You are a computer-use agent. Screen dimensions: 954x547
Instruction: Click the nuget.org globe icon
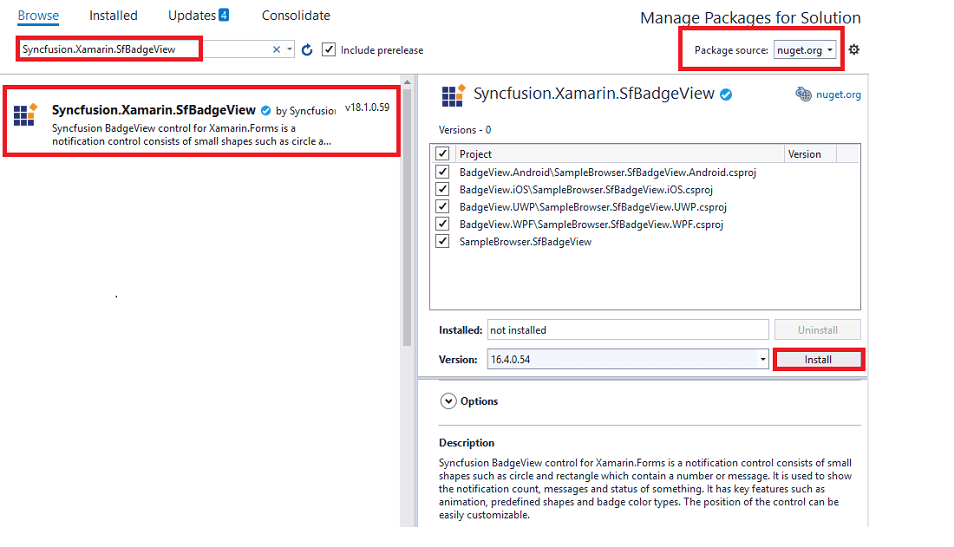click(803, 95)
